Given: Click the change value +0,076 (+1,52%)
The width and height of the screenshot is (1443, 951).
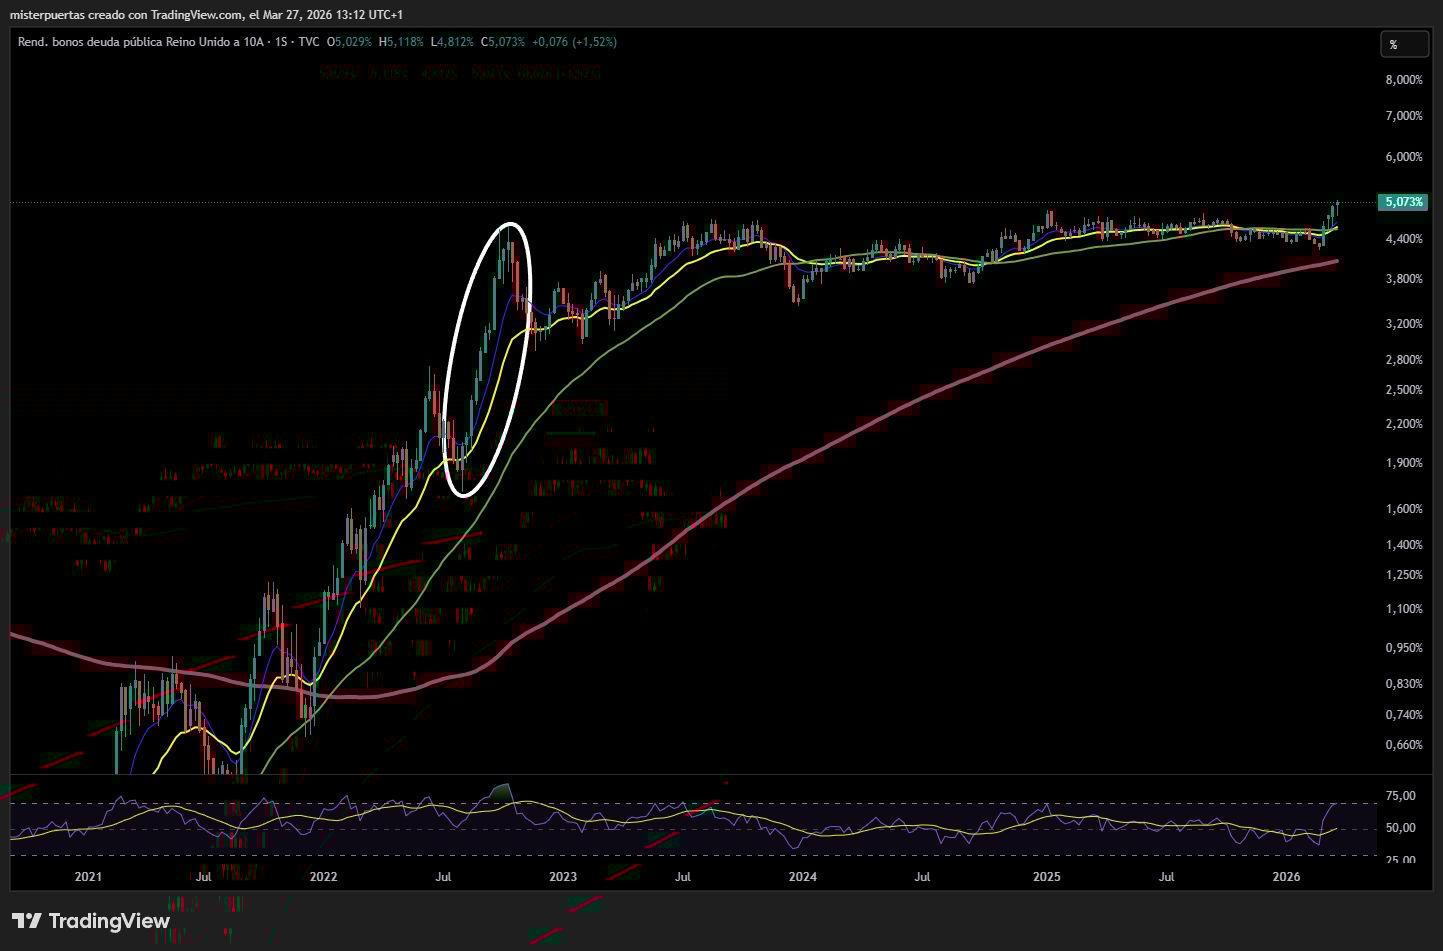Looking at the screenshot, I should (x=575, y=42).
